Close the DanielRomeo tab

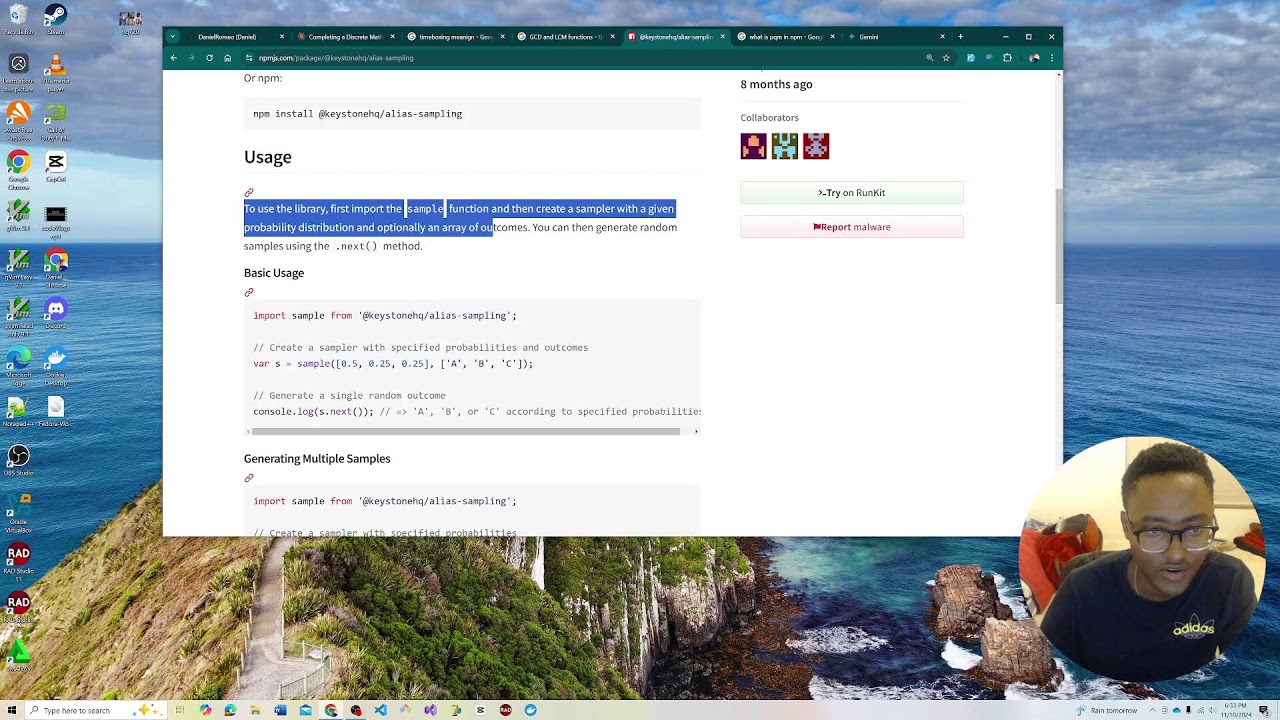click(x=282, y=37)
